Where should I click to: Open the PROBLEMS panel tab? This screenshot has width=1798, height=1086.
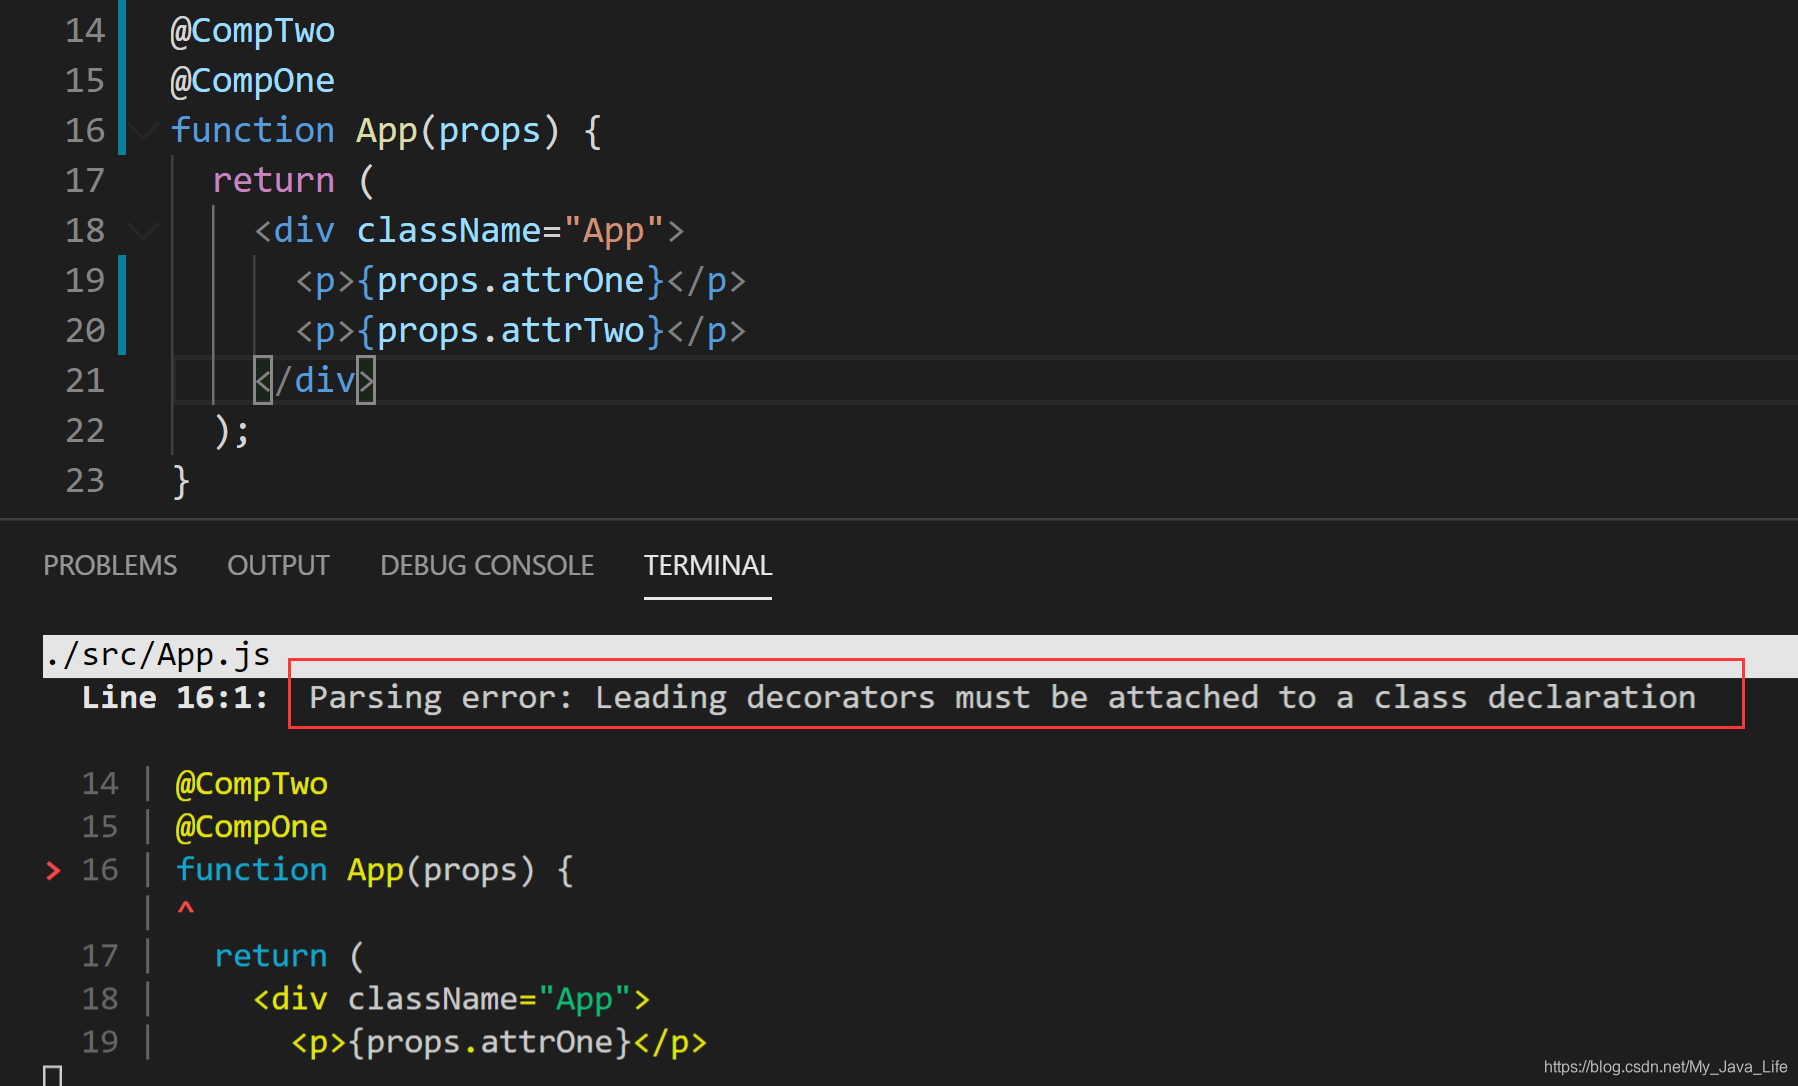[x=110, y=565]
